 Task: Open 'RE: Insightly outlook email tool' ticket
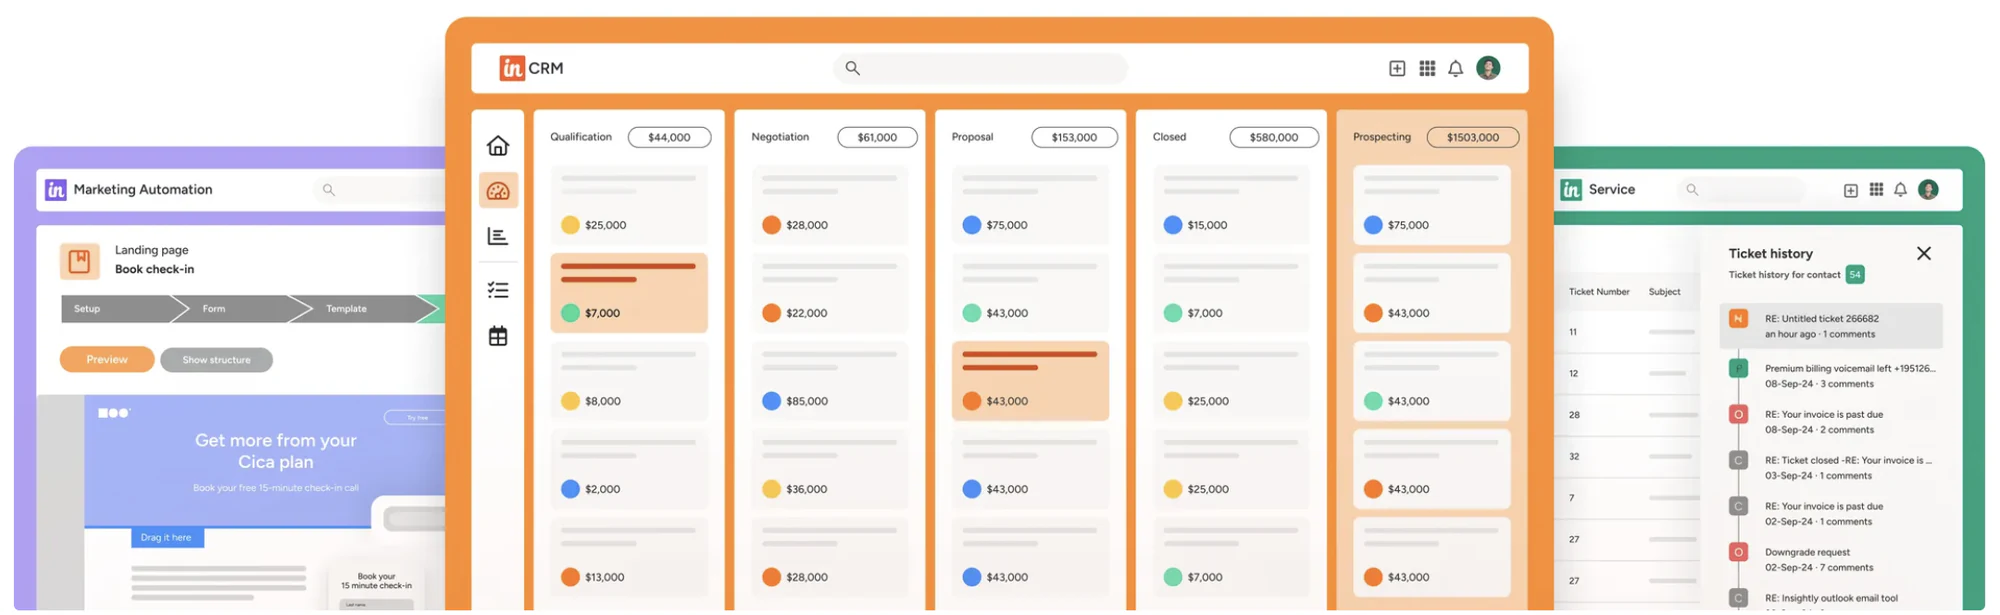1831,599
